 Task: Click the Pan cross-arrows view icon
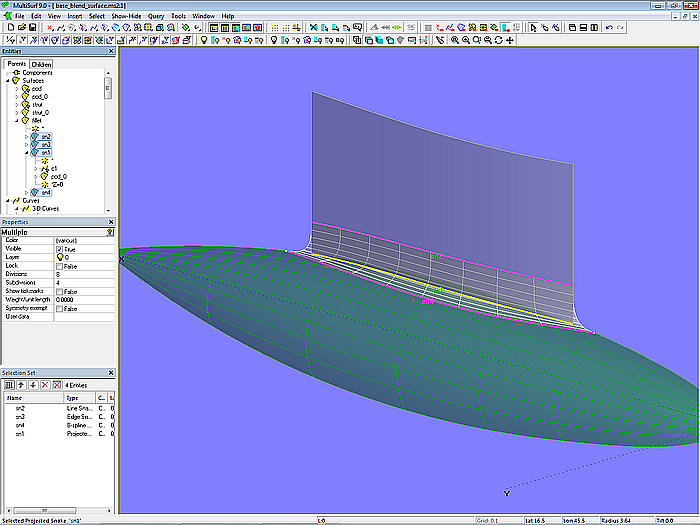tap(510, 41)
